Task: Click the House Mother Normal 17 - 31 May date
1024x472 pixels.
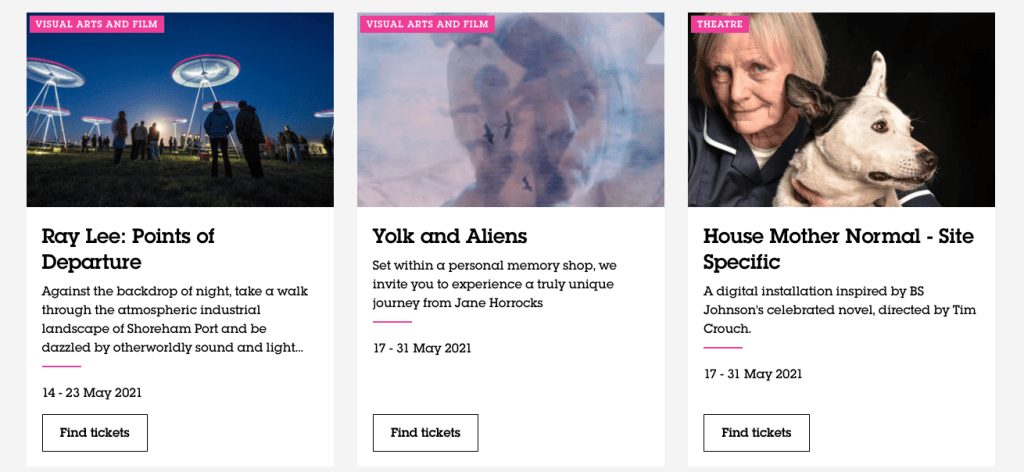Action: tap(753, 375)
